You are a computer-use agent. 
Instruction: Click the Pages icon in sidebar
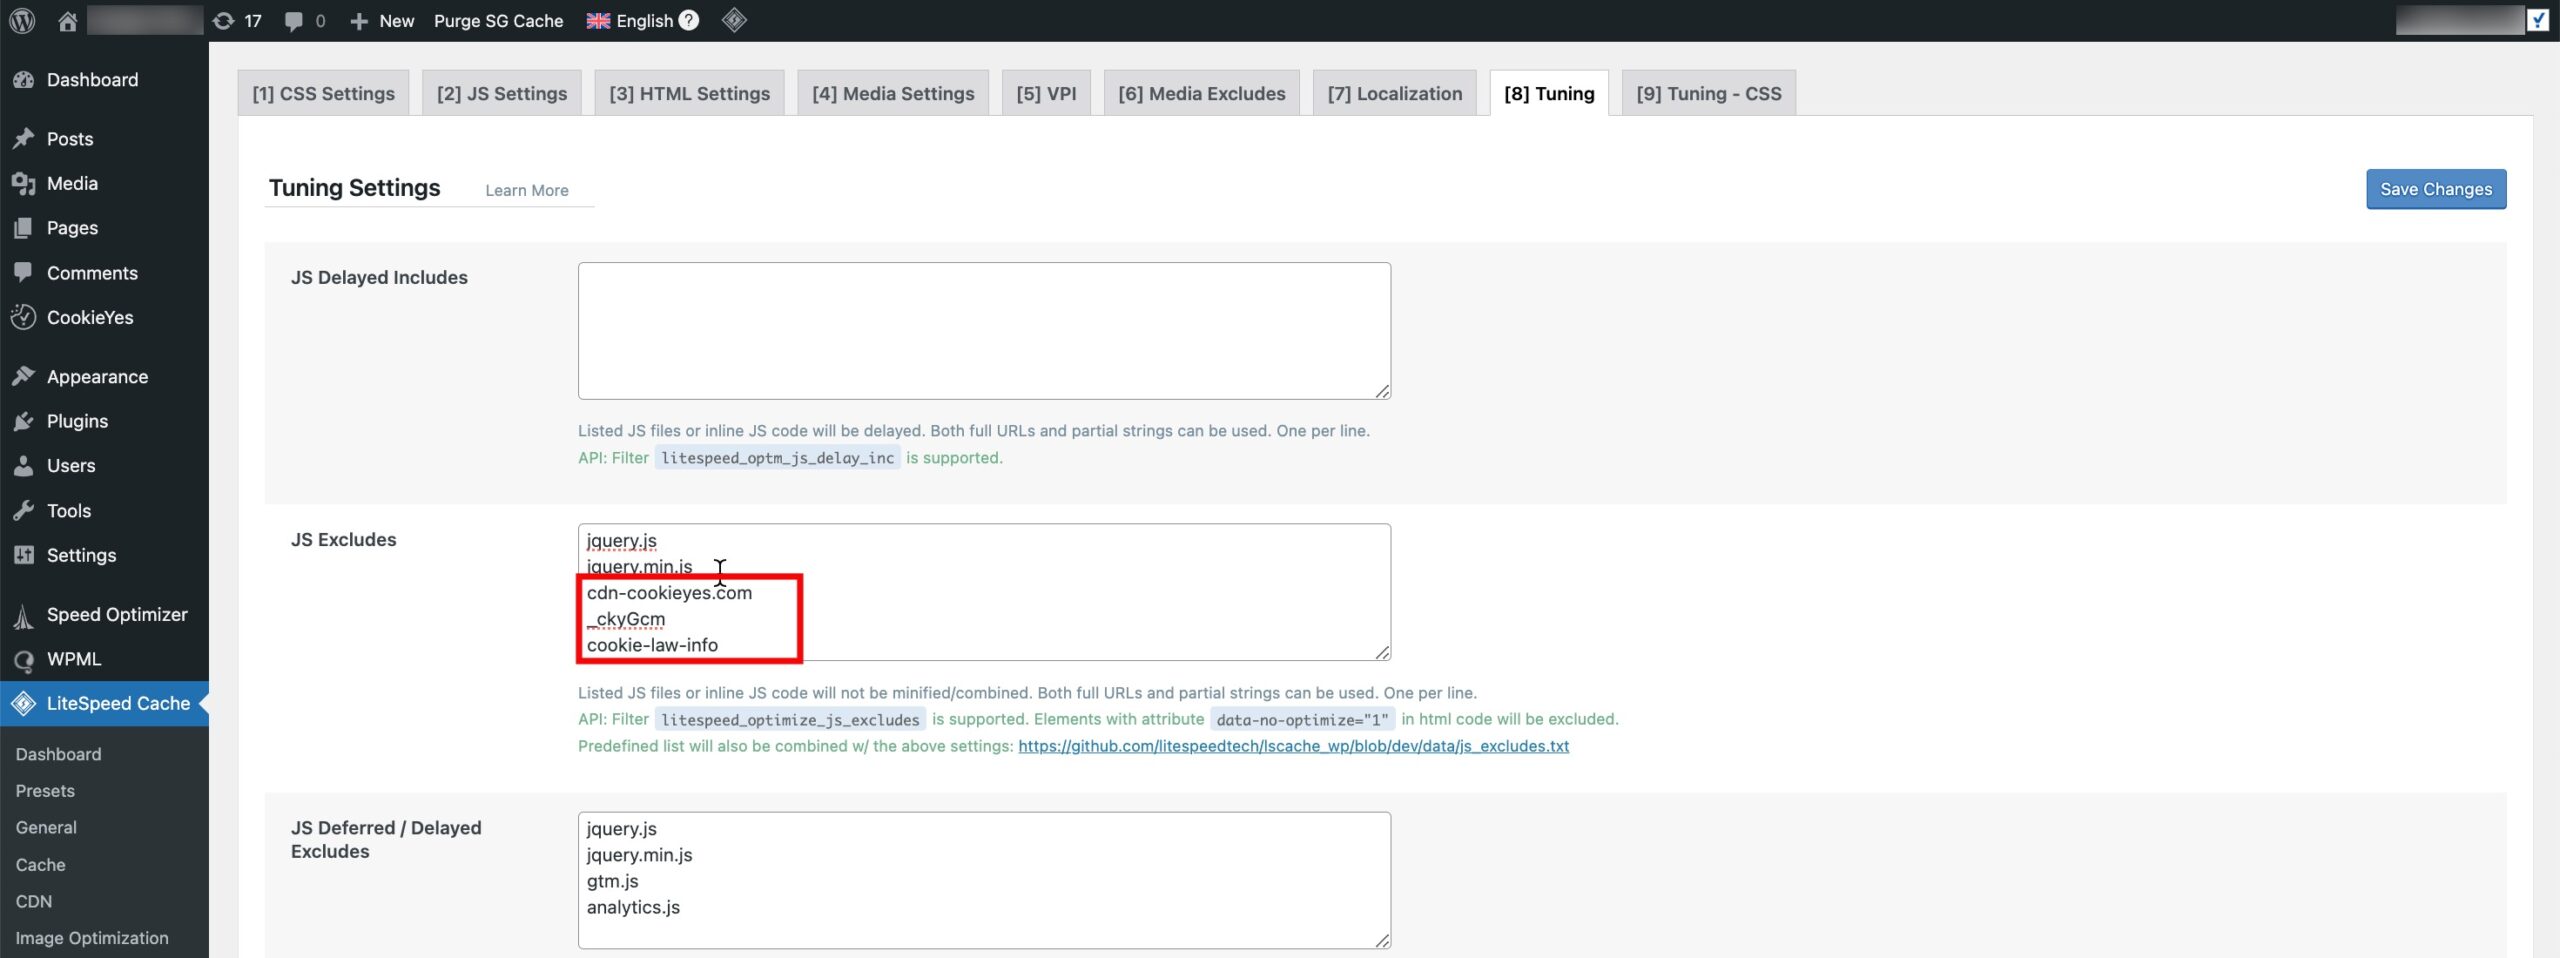click(x=24, y=228)
